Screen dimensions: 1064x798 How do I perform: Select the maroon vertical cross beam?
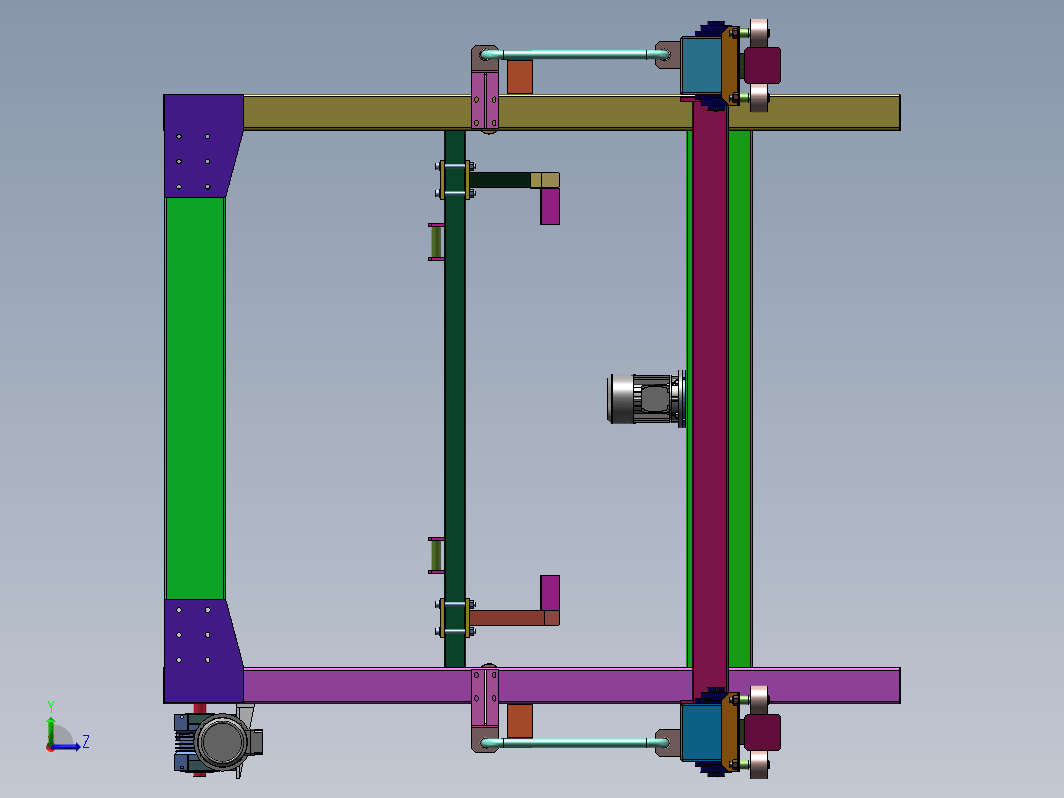tap(710, 398)
